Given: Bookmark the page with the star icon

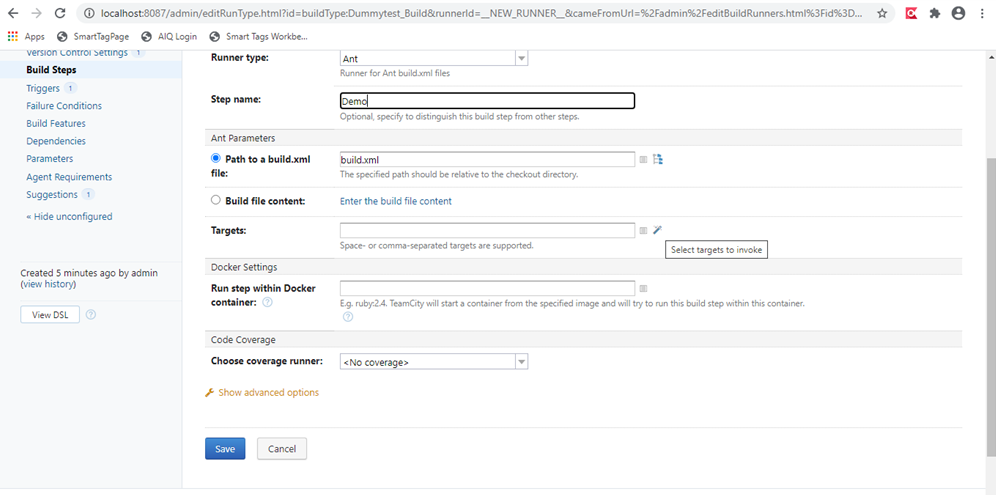Looking at the screenshot, I should coord(882,13).
